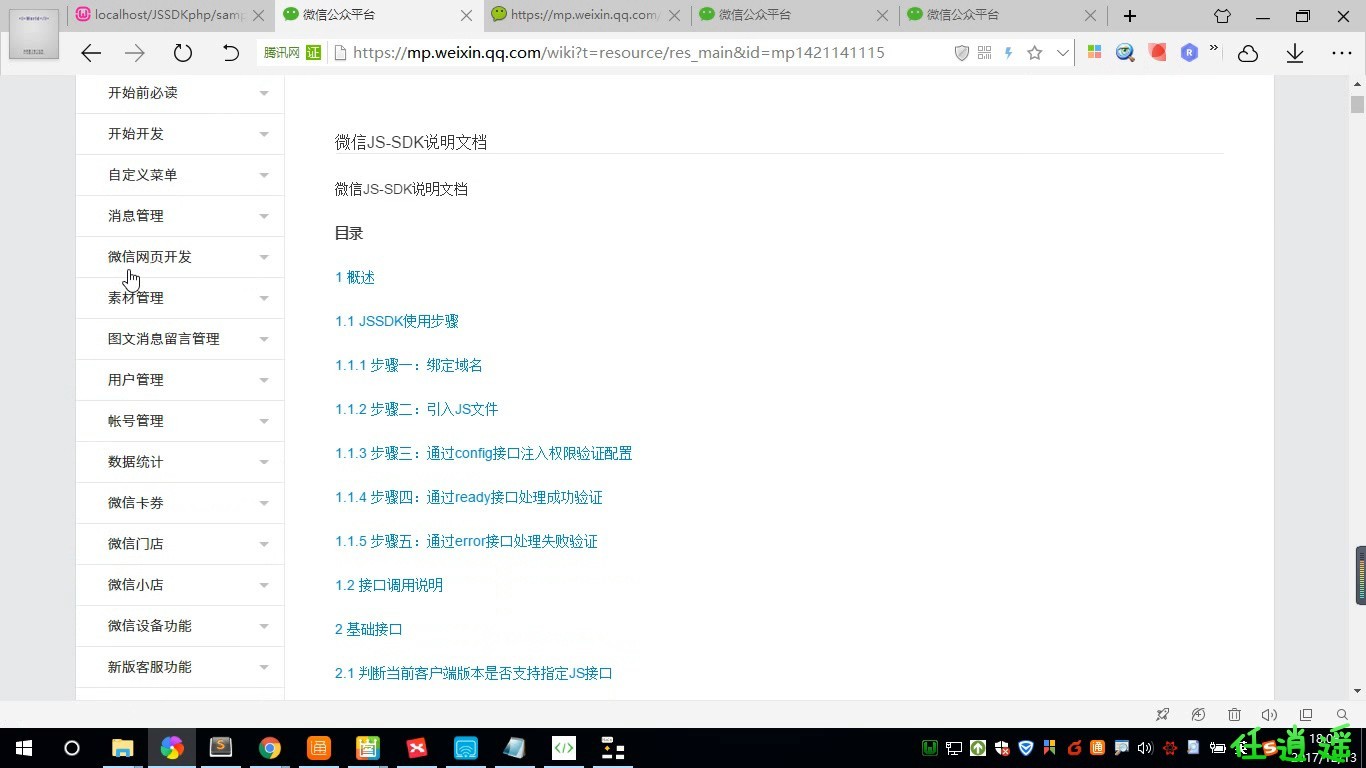The height and width of the screenshot is (768, 1366).
Task: Open the Windows Start menu
Action: [24, 748]
